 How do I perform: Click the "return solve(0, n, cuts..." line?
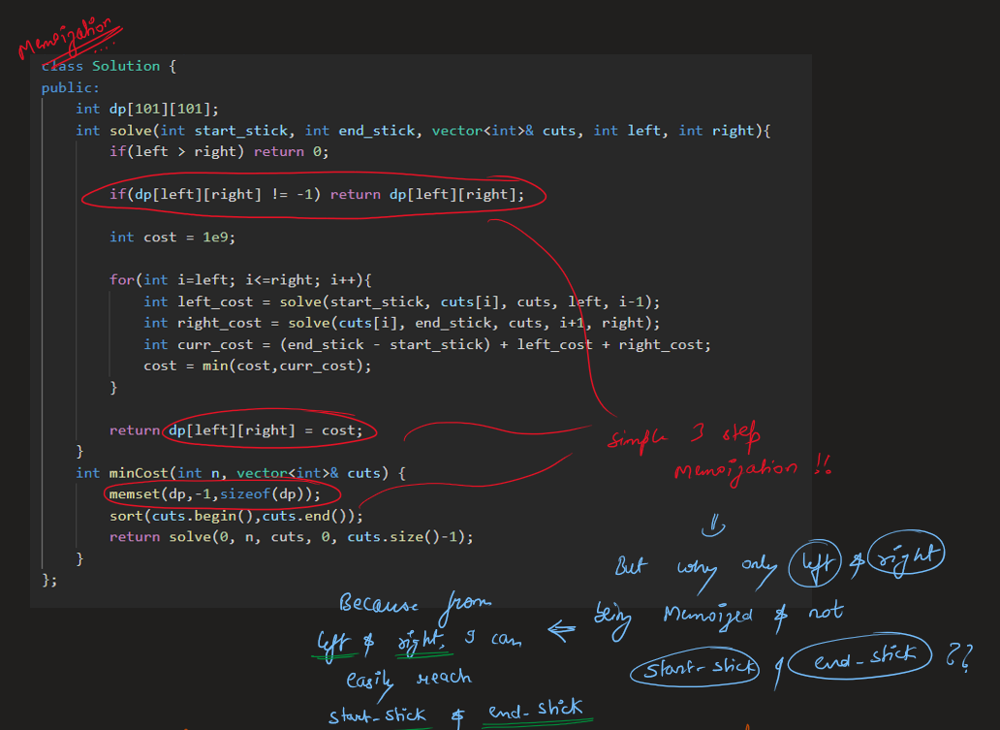[291, 537]
